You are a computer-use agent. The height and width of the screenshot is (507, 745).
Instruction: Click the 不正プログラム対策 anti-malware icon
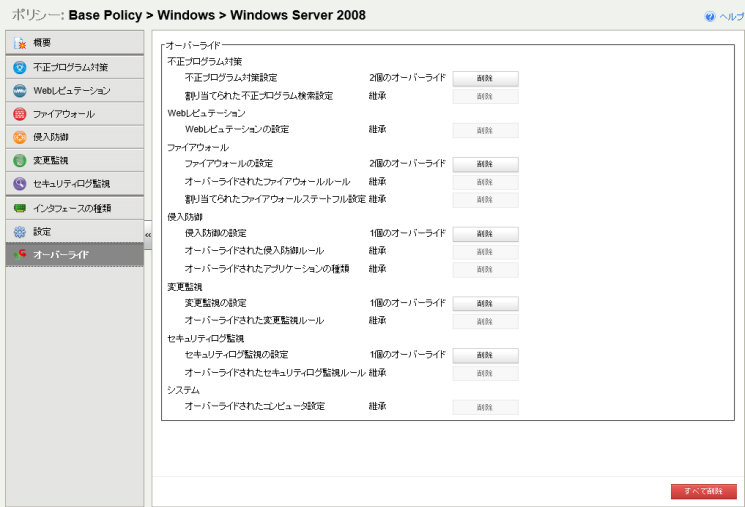pos(20,68)
